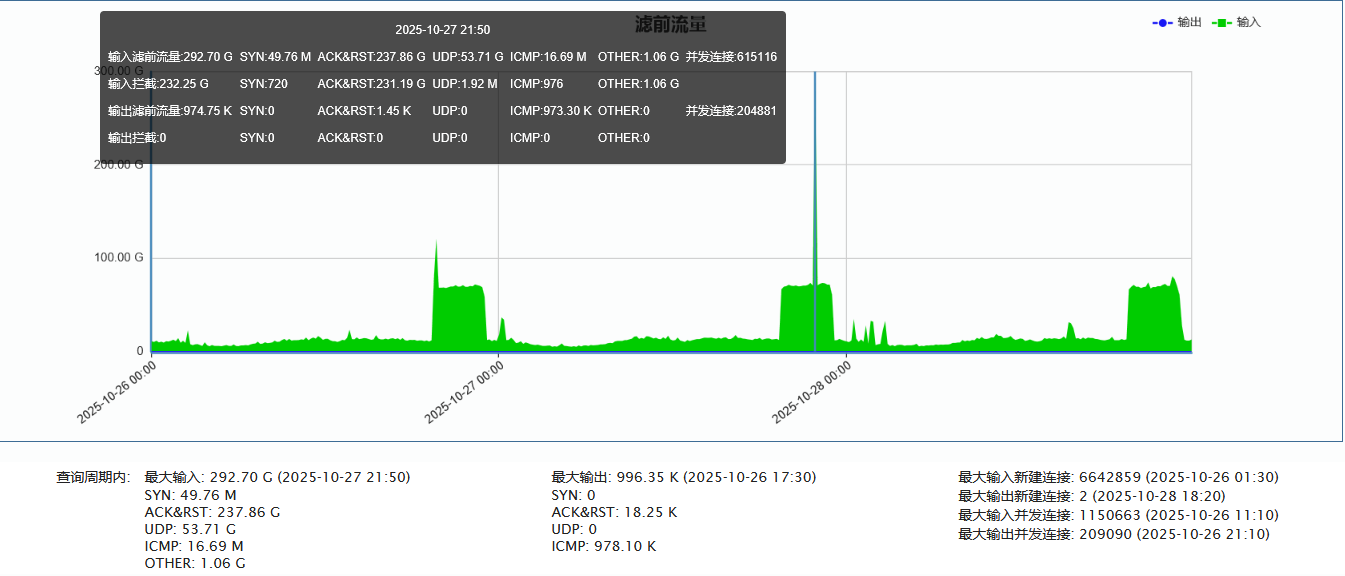Click 输入拦截:232.25 G in the tooltip
This screenshot has height=576, width=1345.
[x=158, y=84]
